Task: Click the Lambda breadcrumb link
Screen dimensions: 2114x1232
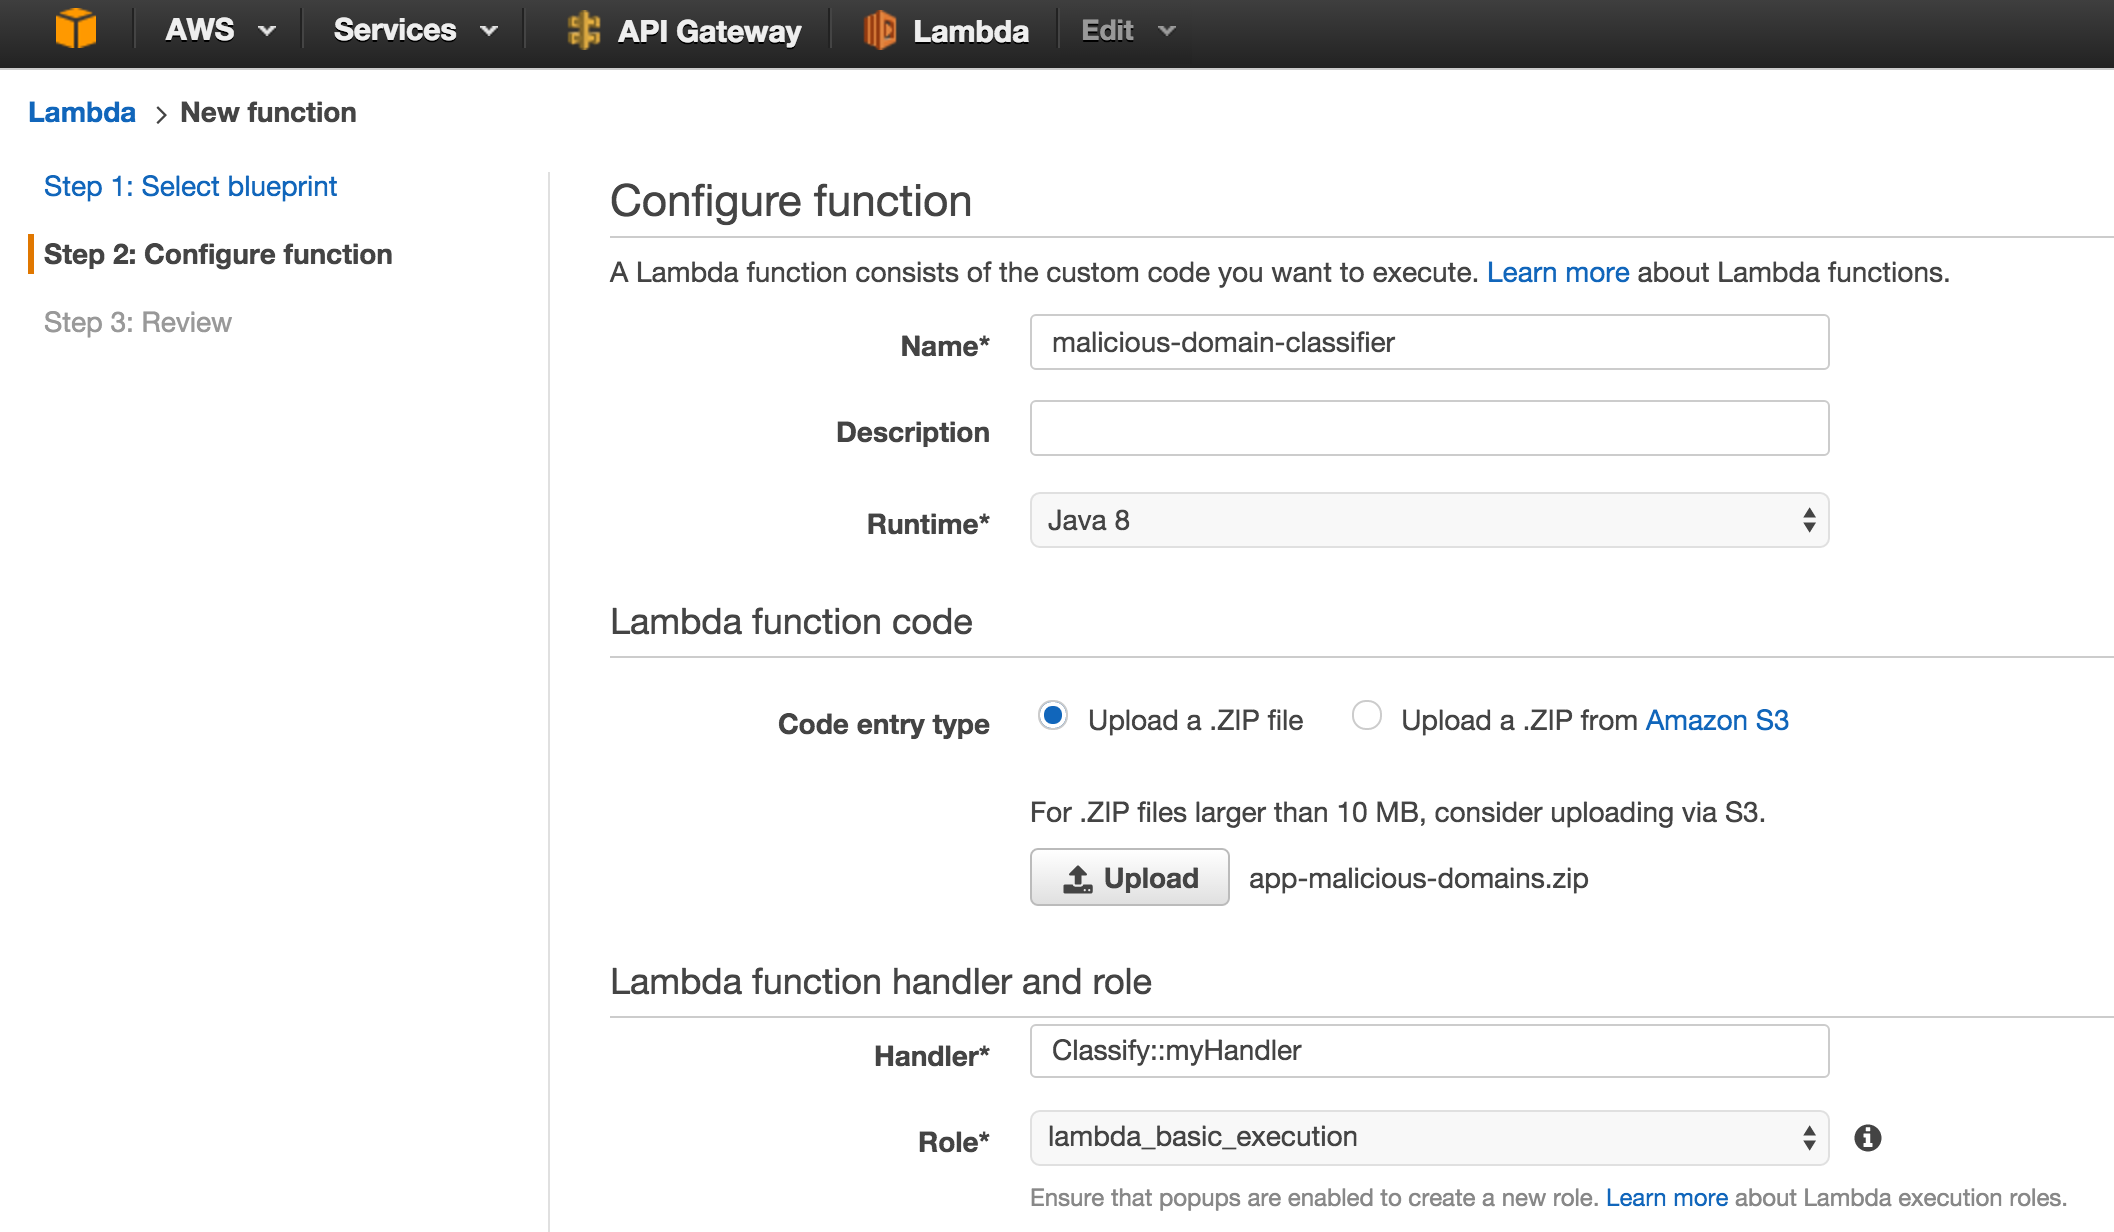Action: [x=82, y=112]
